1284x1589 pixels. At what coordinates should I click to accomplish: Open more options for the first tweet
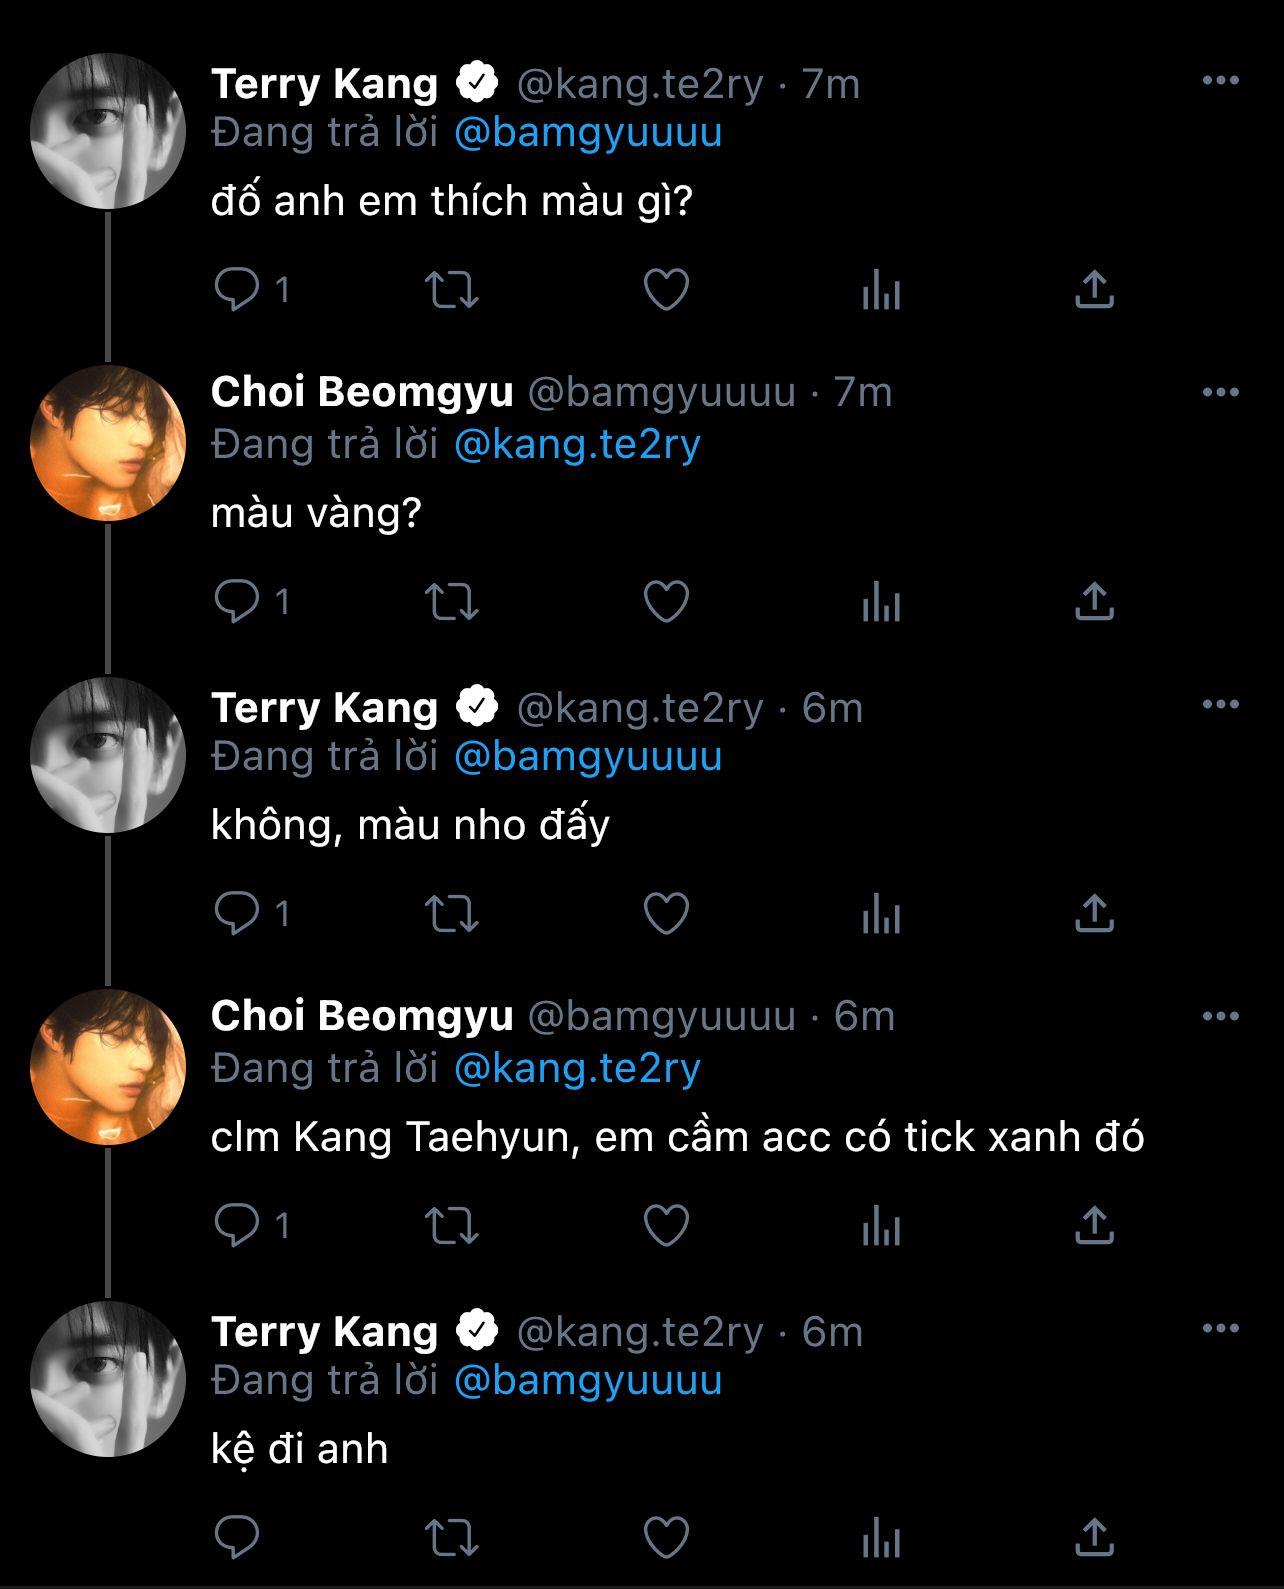1220,81
